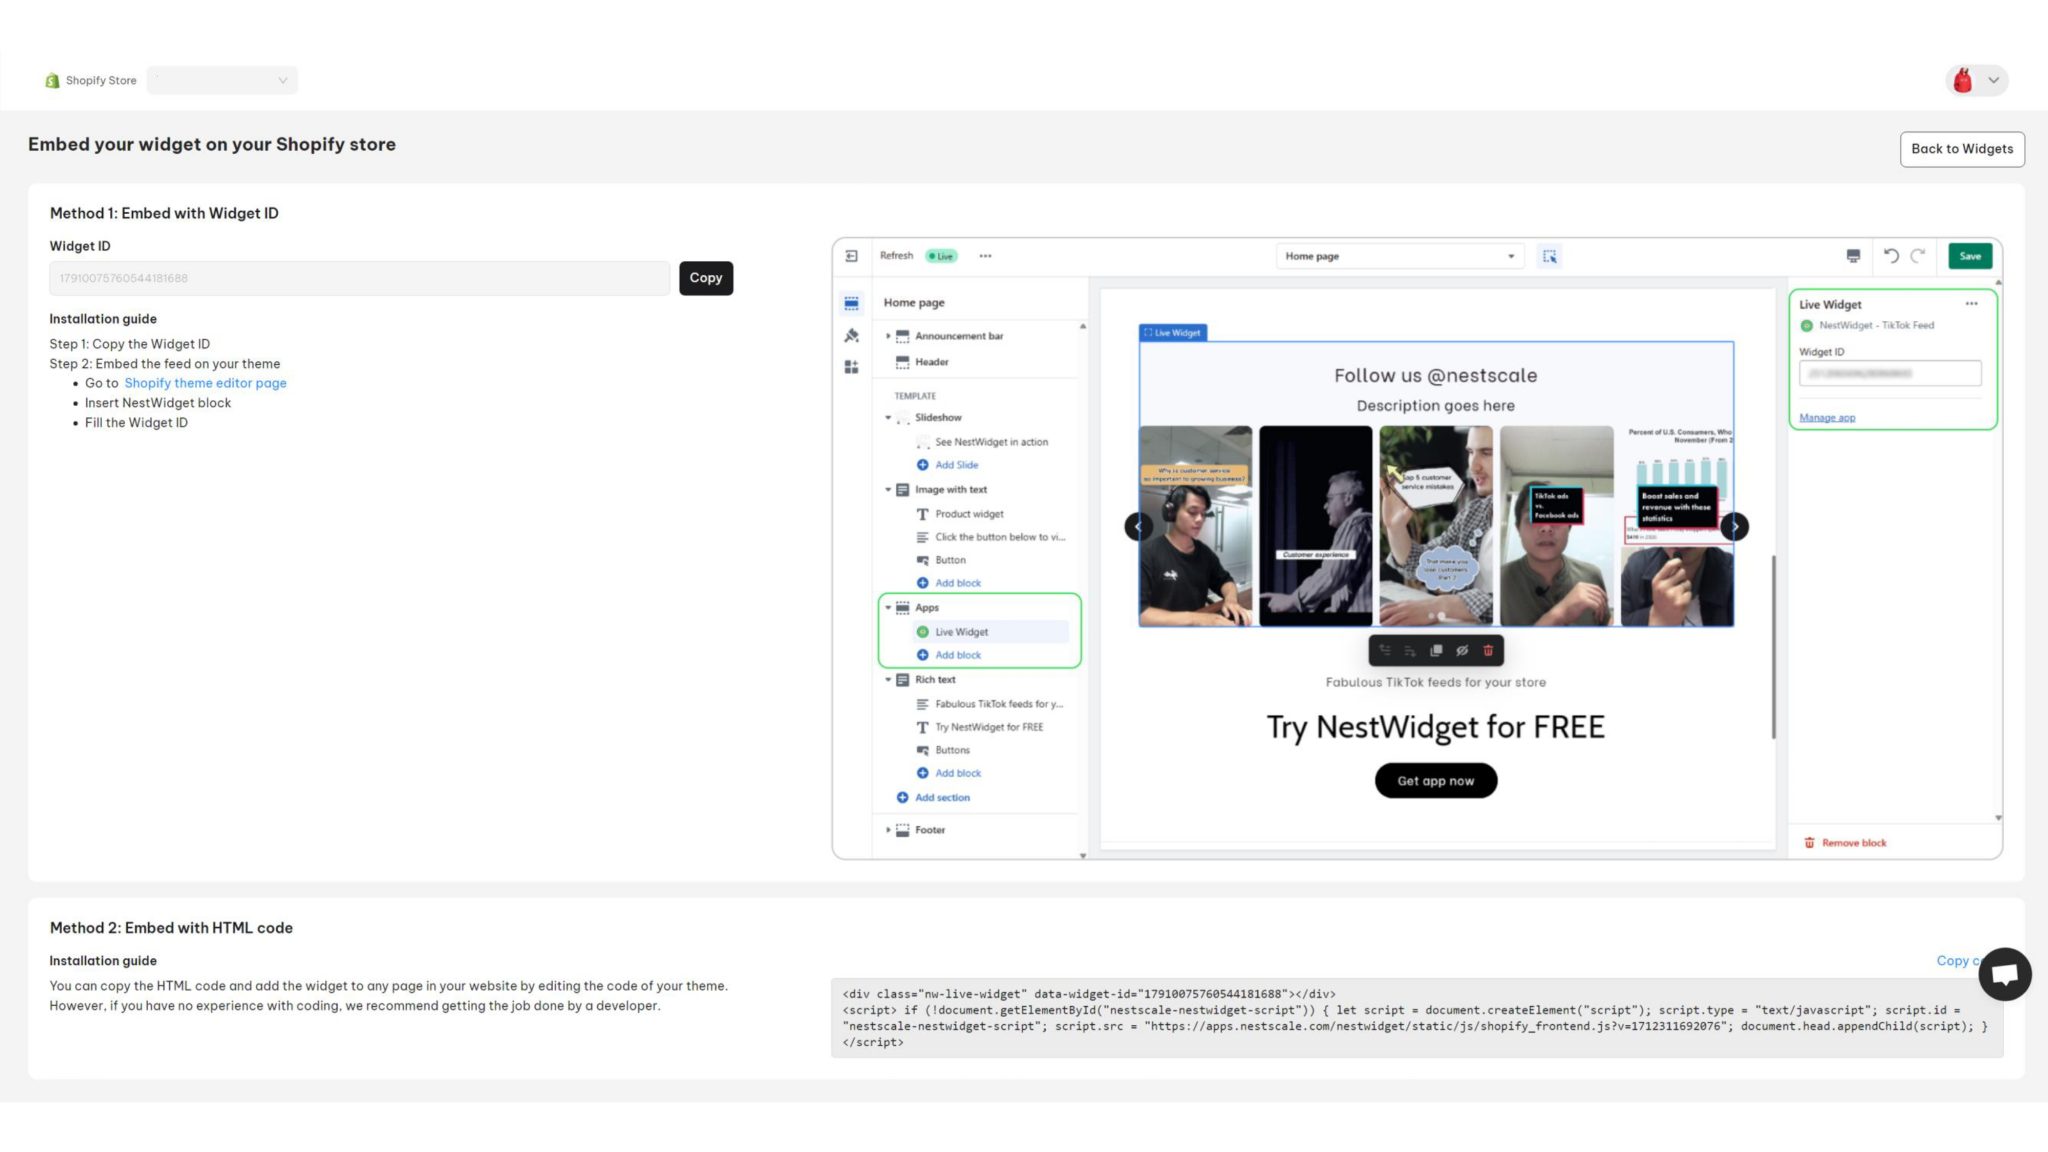The width and height of the screenshot is (2048, 1152).
Task: Click the Copy button beside Widget ID
Action: (x=705, y=278)
